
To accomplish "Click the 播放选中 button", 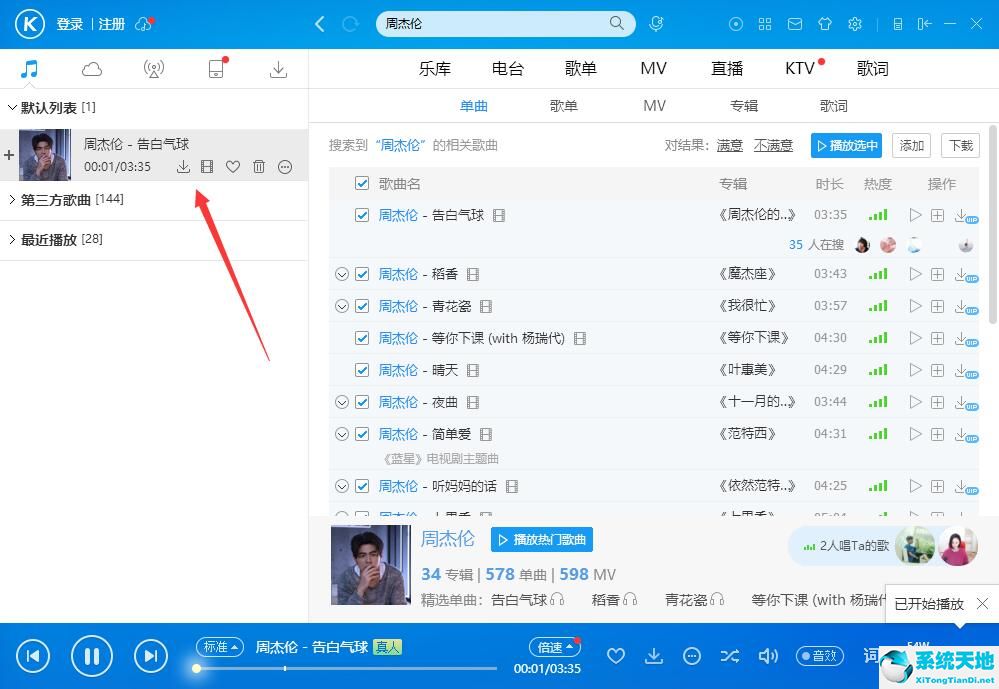I will click(x=846, y=145).
